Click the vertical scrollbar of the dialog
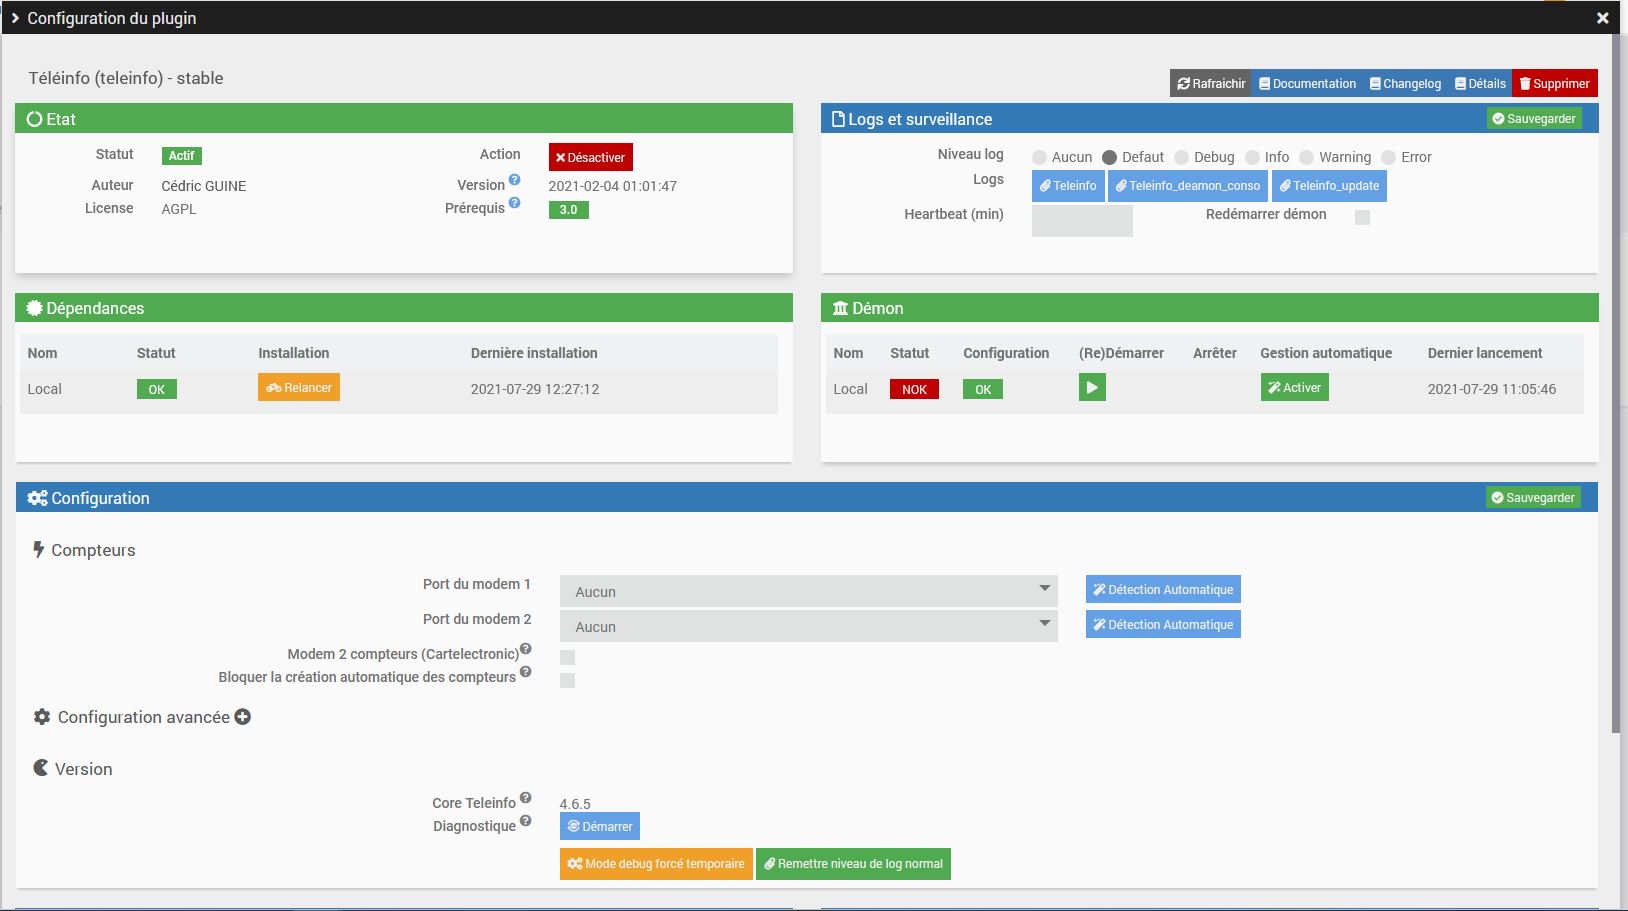The image size is (1628, 911). click(1616, 385)
